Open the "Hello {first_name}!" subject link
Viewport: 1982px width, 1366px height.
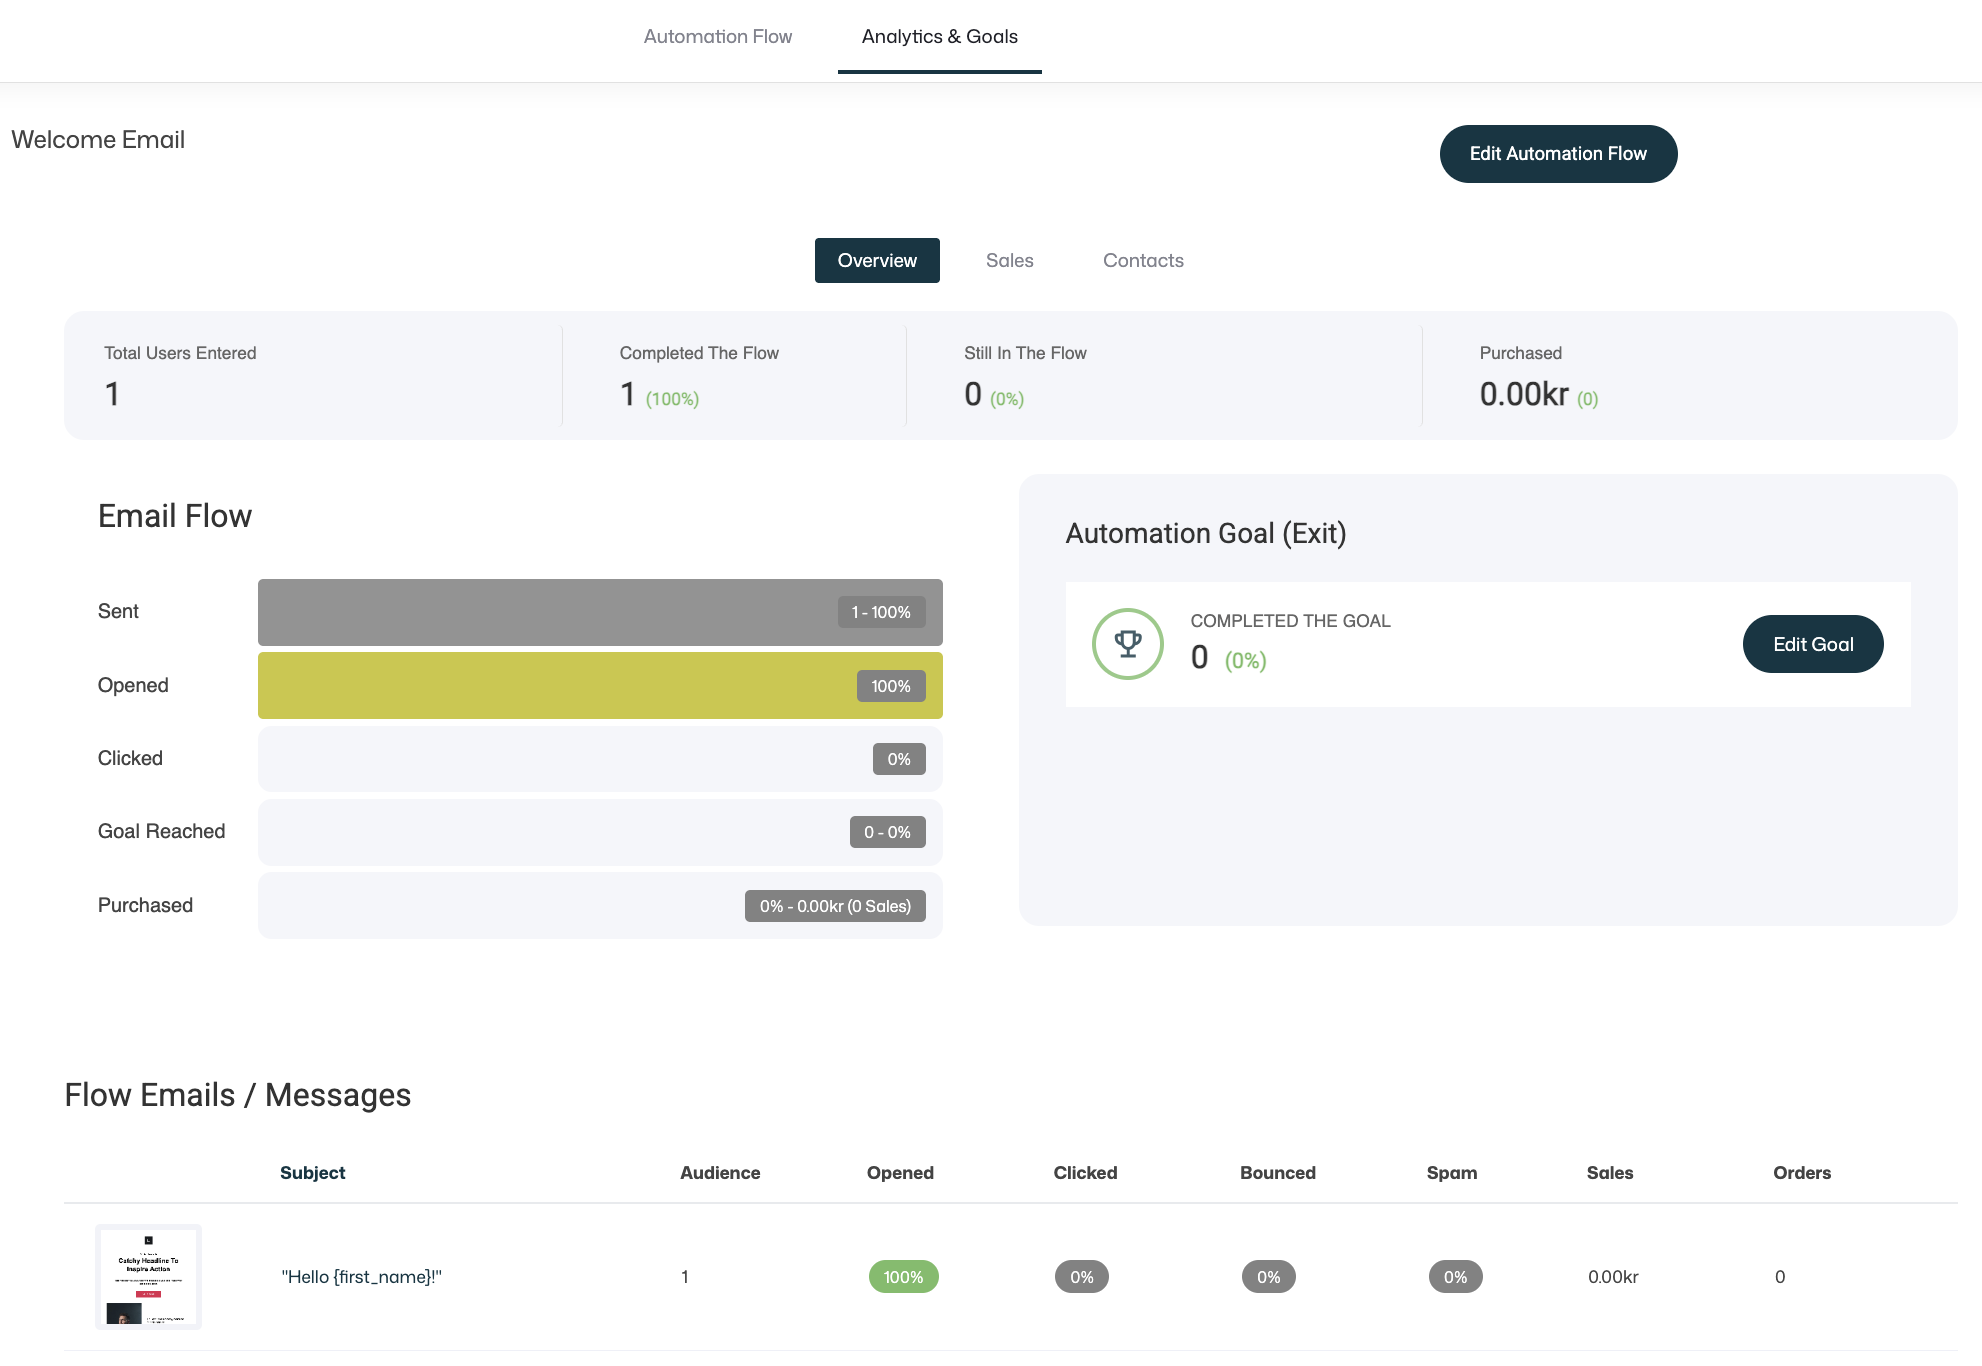coord(361,1277)
